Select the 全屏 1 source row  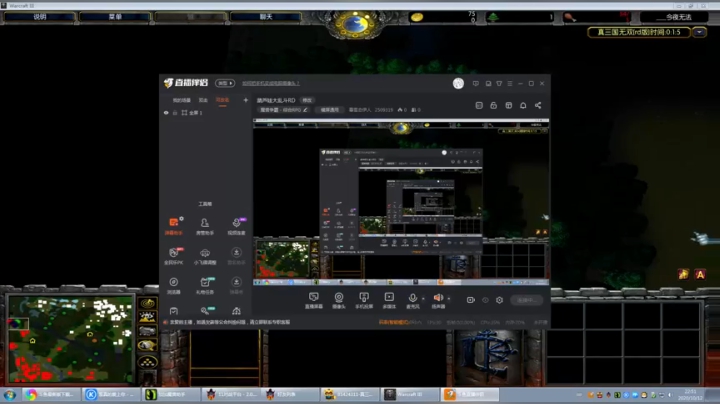tap(205, 113)
